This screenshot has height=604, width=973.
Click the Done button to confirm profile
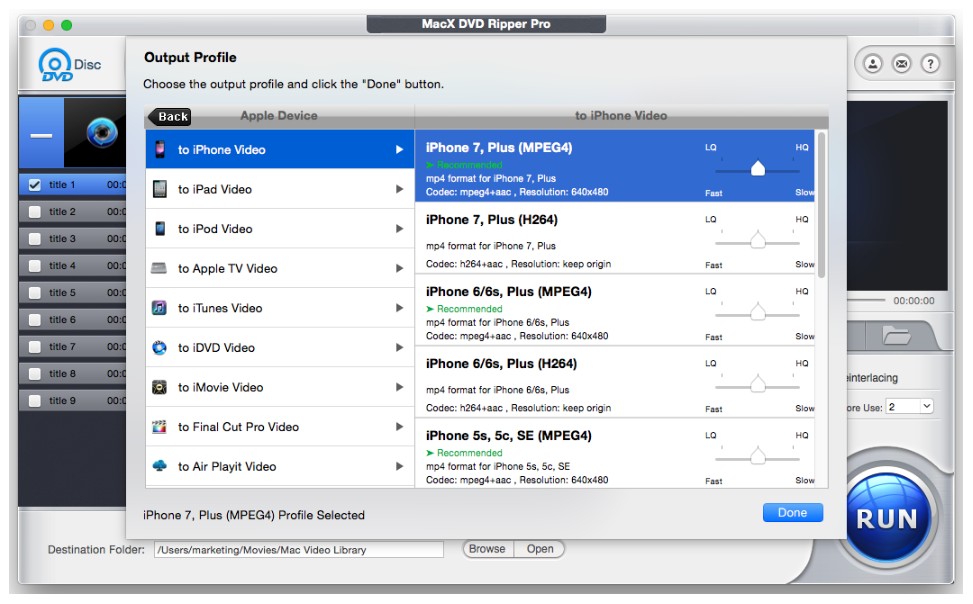[792, 512]
